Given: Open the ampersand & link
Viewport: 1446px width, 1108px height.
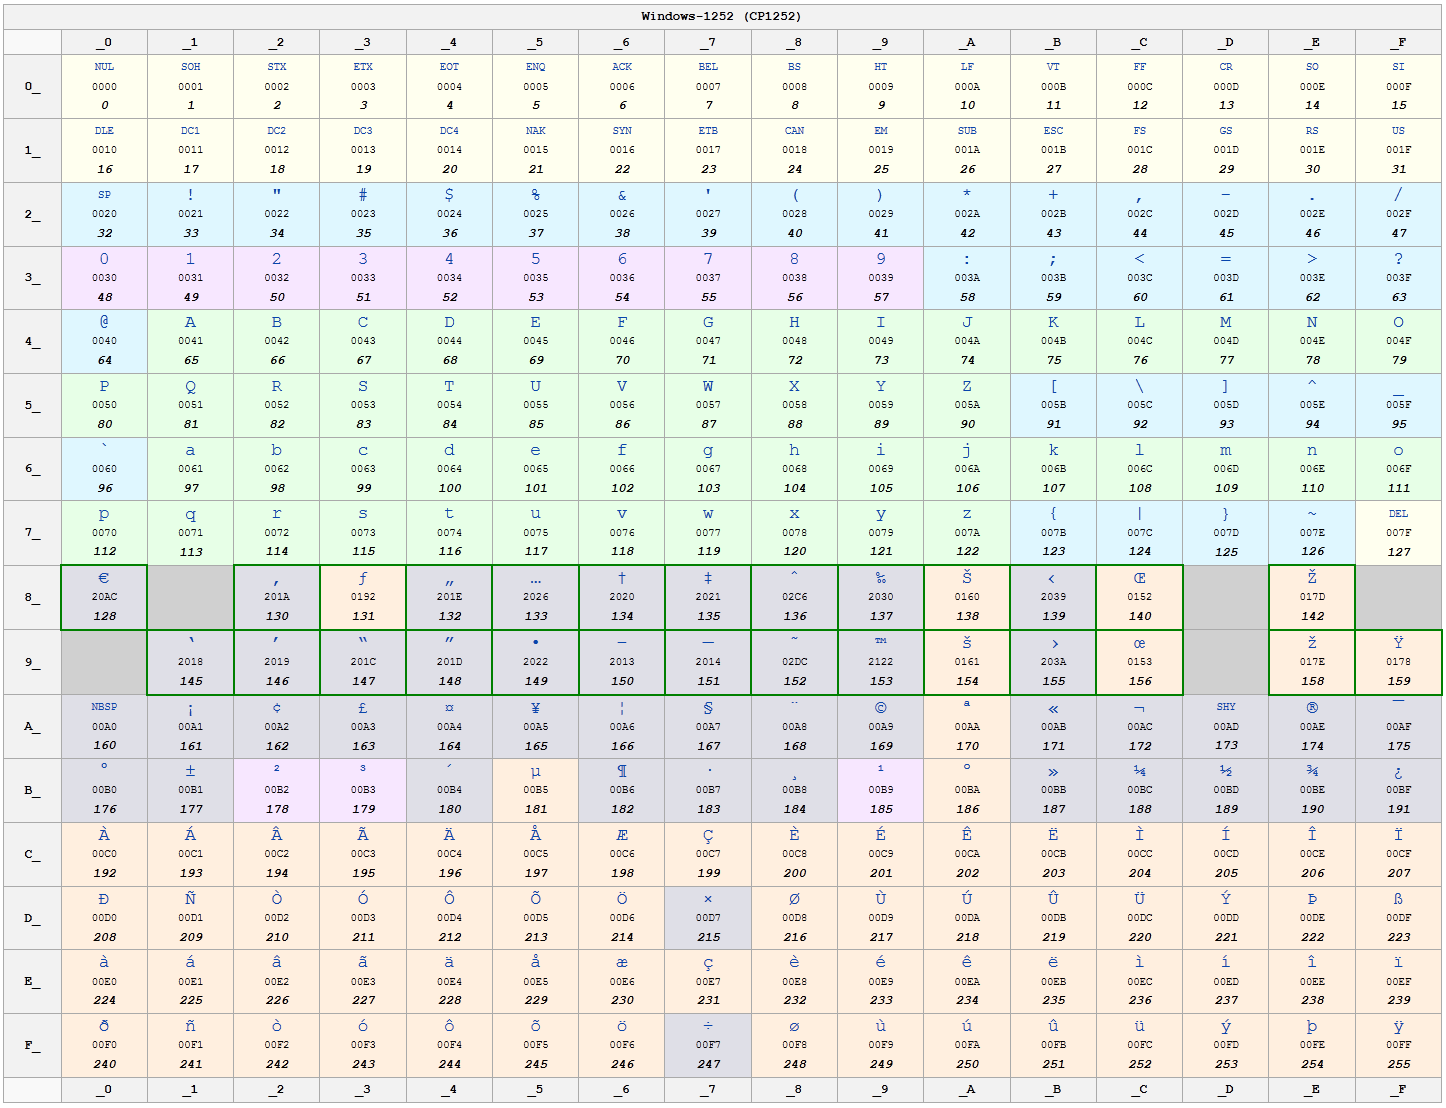Looking at the screenshot, I should point(622,195).
